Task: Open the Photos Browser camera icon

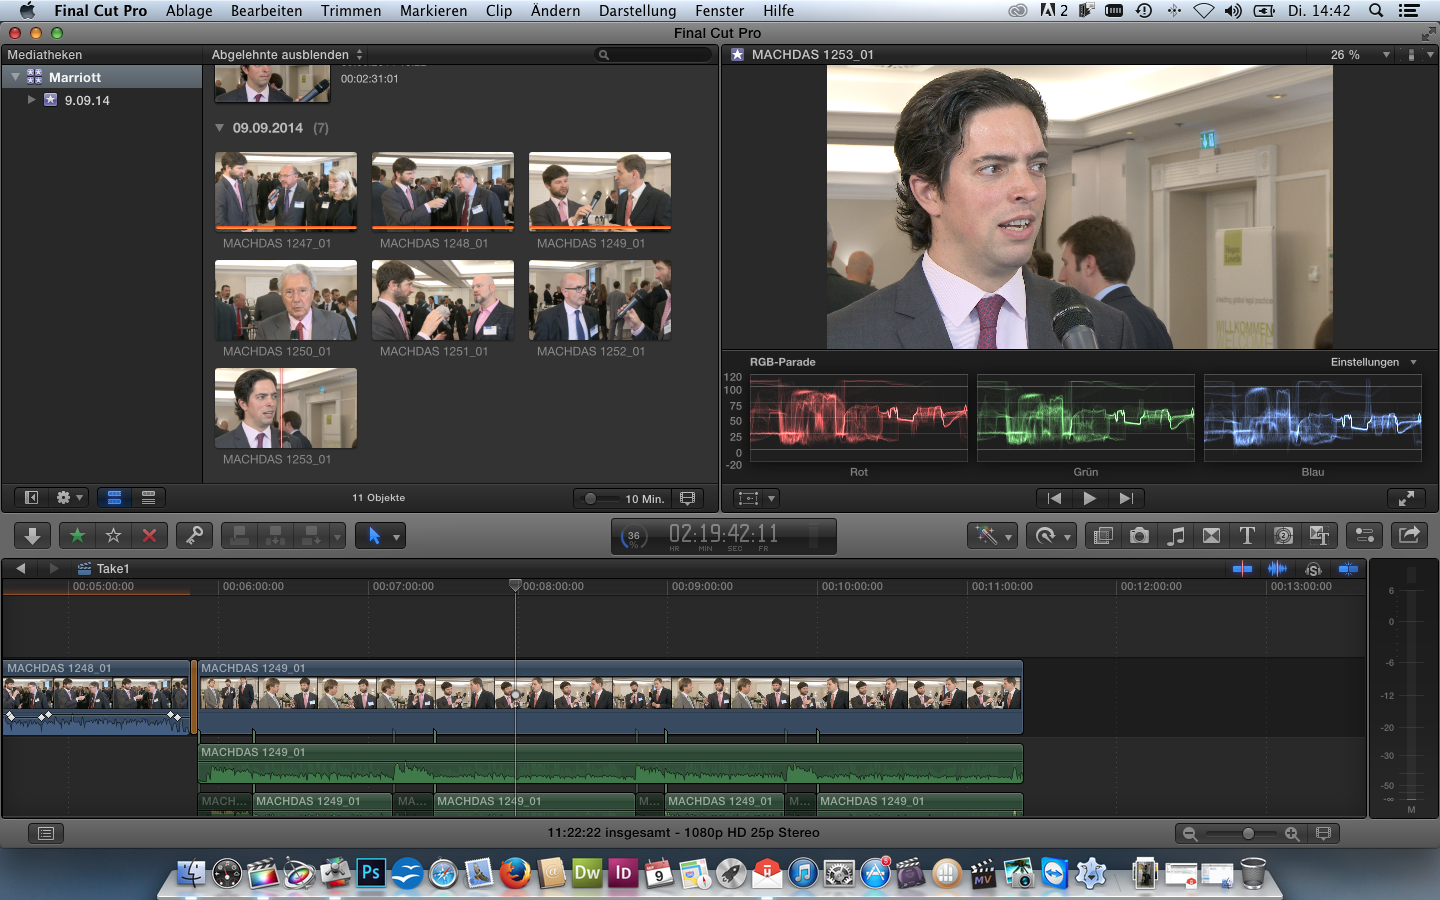Action: [x=1139, y=536]
